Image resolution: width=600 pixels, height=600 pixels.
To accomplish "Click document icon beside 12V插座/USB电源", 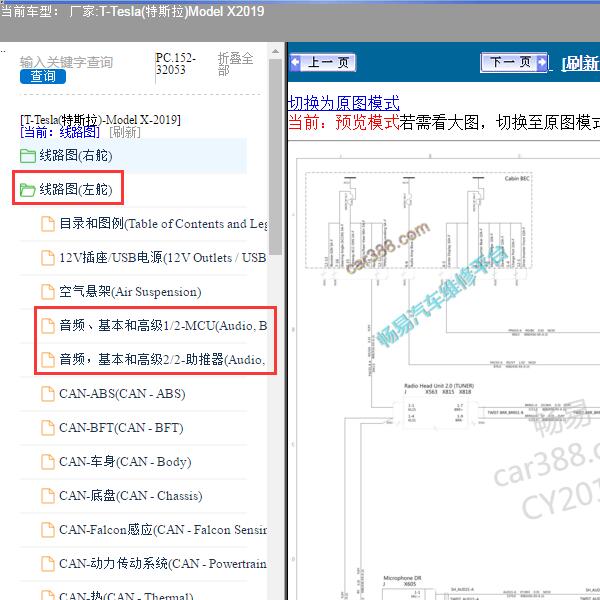I will click(x=48, y=258).
